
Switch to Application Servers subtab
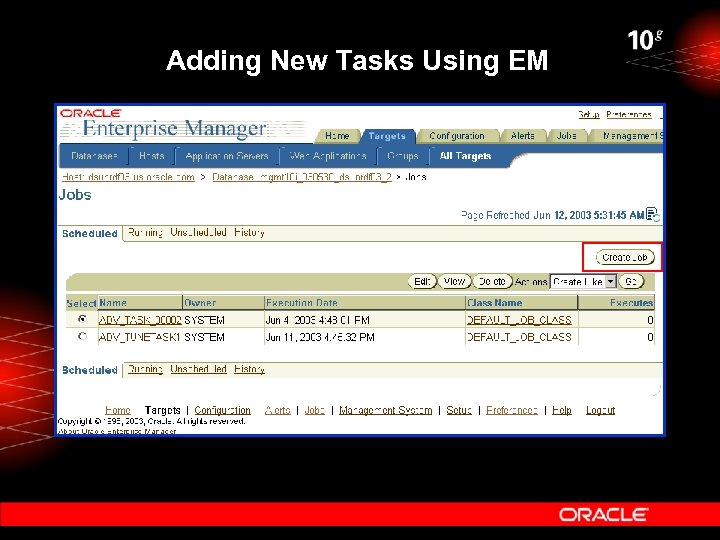[x=227, y=156]
